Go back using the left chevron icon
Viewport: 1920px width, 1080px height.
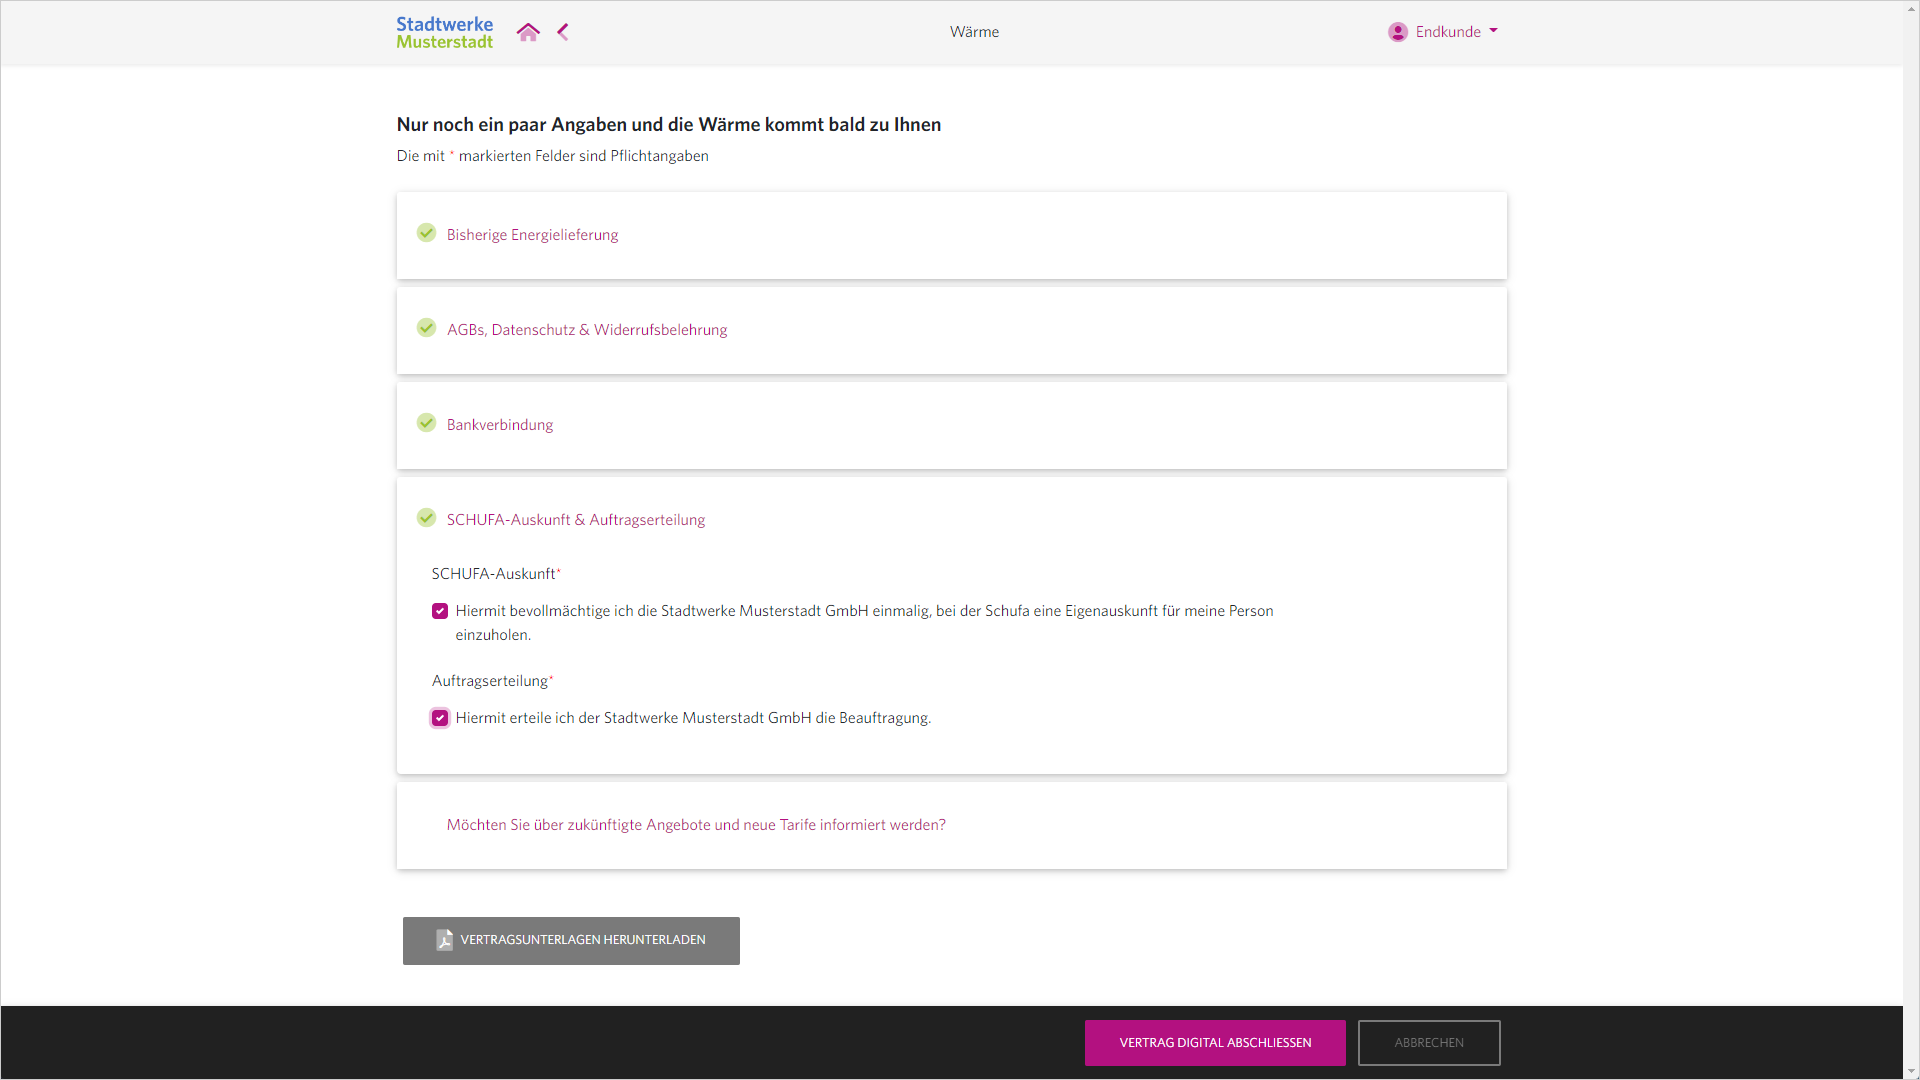563,32
